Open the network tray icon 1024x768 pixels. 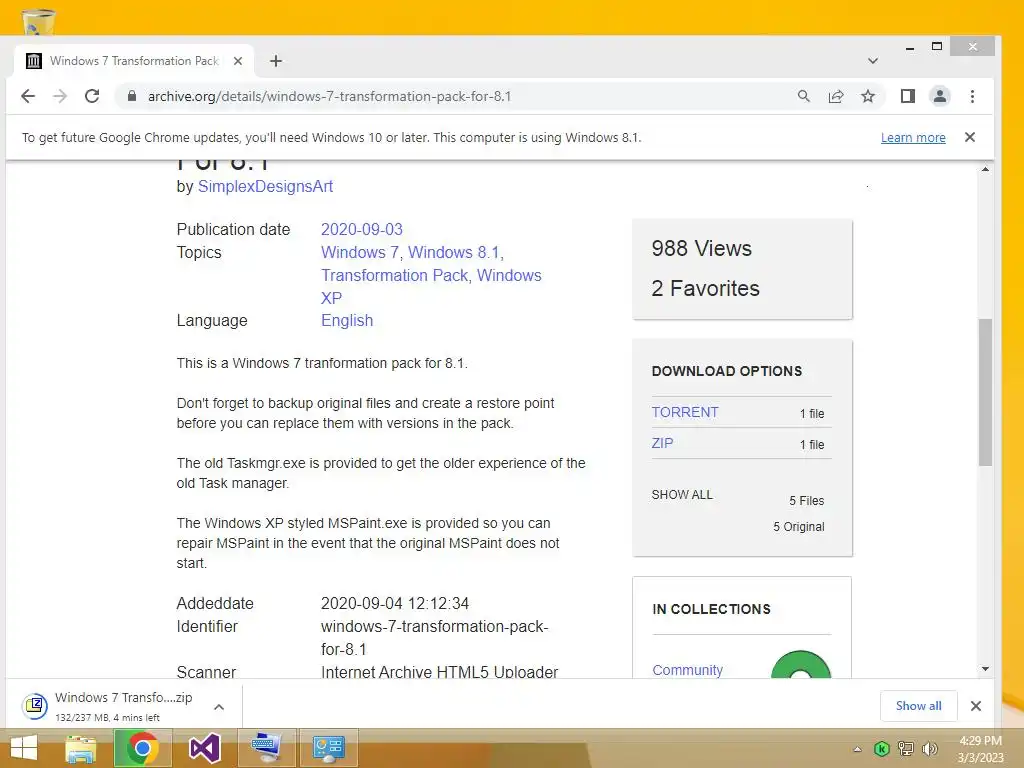pos(906,748)
